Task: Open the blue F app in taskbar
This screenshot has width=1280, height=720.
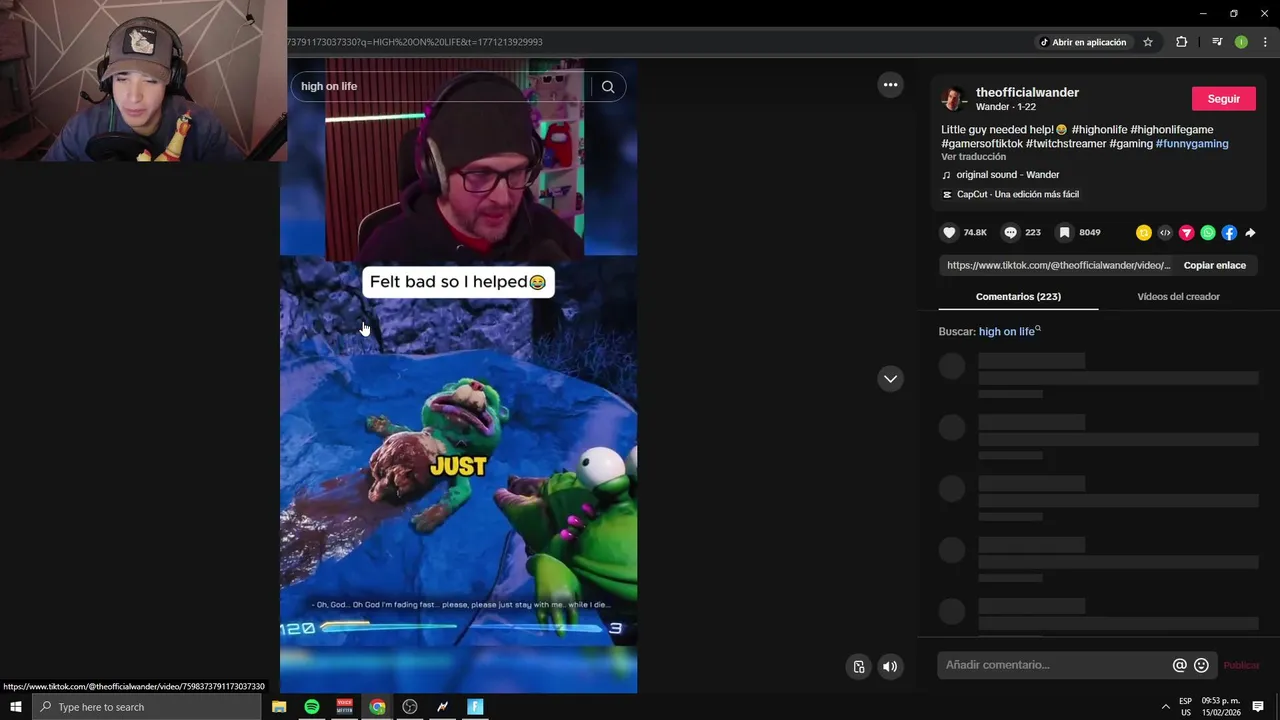Action: tap(476, 707)
